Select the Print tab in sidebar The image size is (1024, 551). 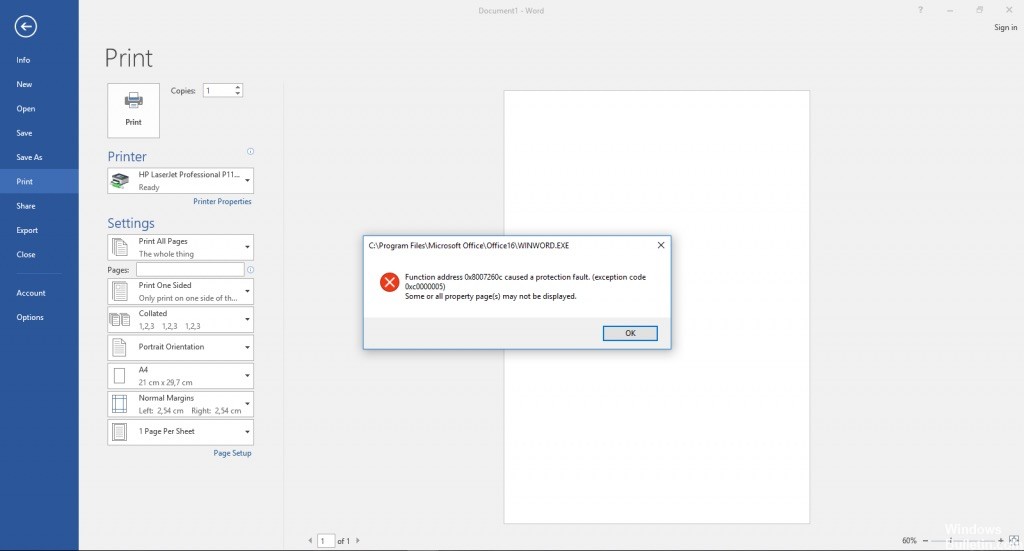[x=39, y=181]
